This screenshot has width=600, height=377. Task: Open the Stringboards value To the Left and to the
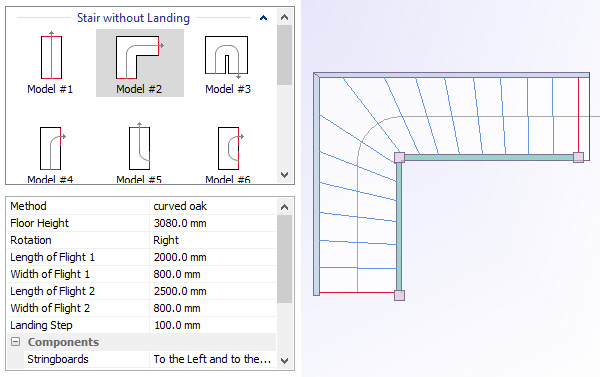pyautogui.click(x=213, y=359)
